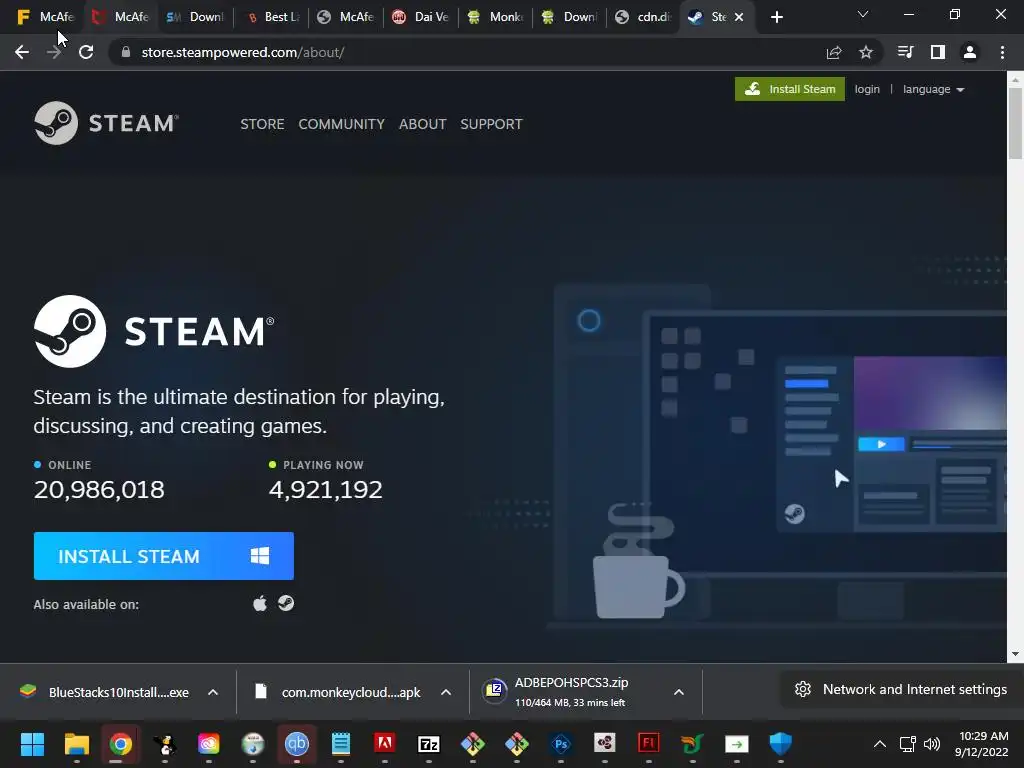
Task: Open the Chrome profile menu
Action: (x=970, y=52)
